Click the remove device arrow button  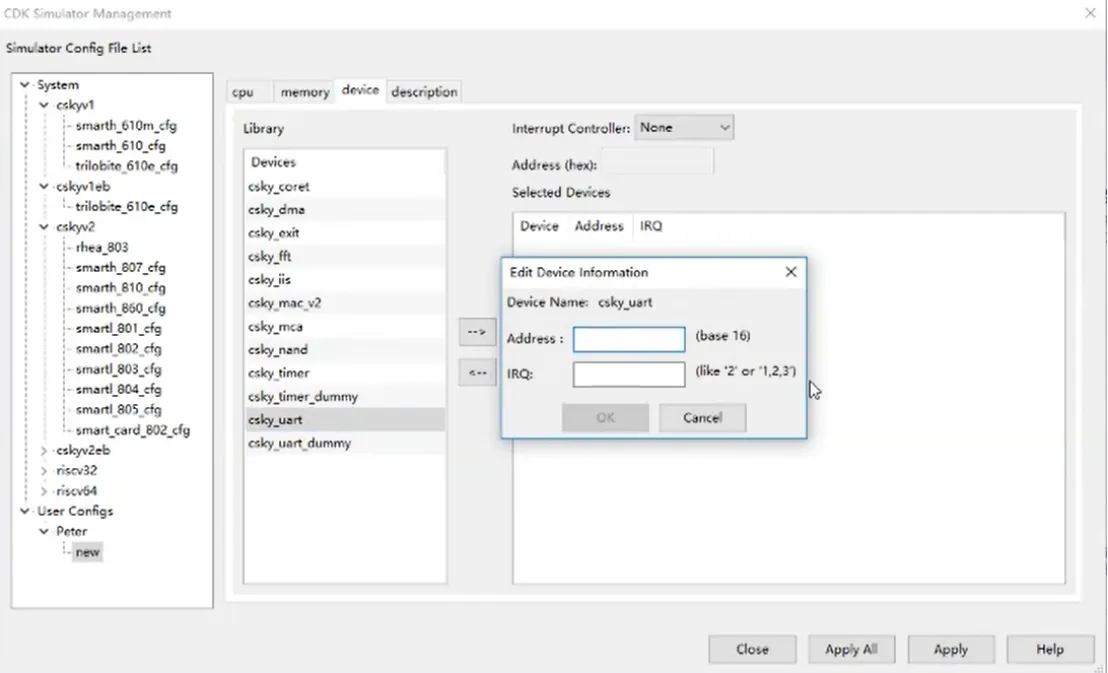[x=477, y=373]
